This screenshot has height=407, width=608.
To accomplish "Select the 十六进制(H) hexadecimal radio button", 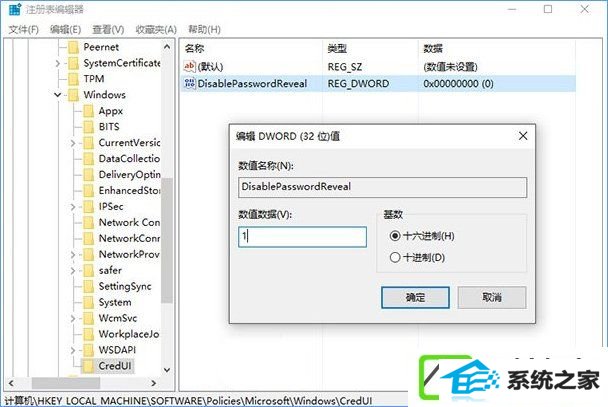I will [395, 236].
